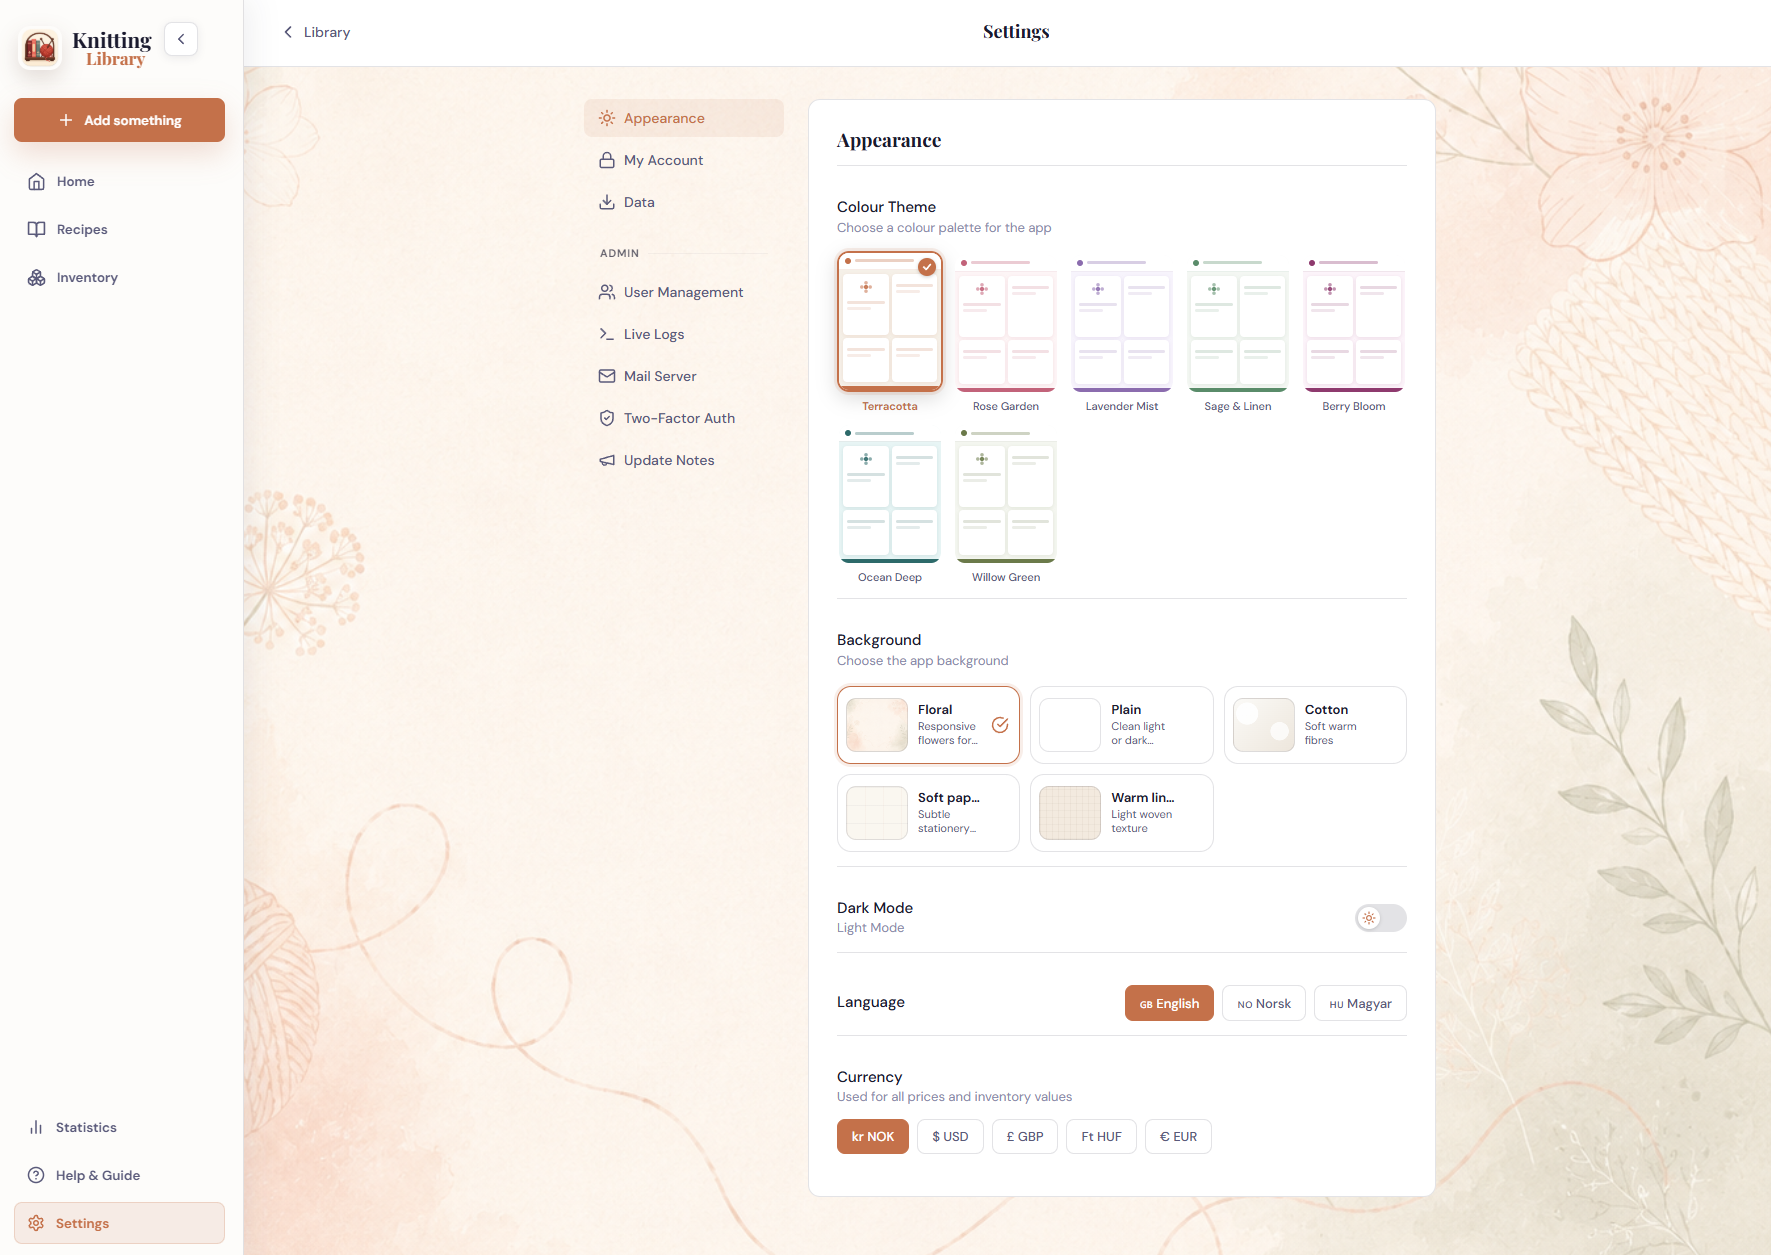Click the Recipes book icon
The width and height of the screenshot is (1771, 1255).
coord(37,229)
